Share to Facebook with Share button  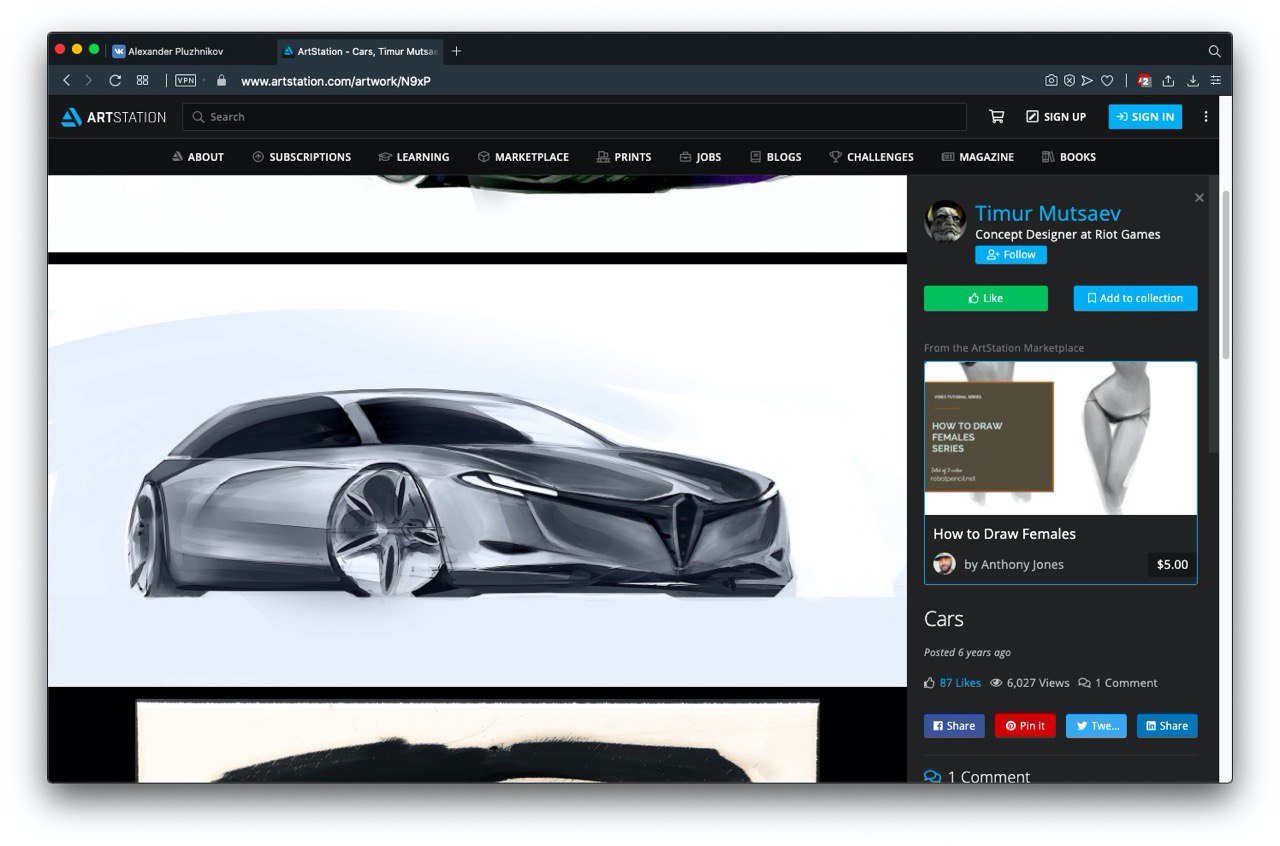coord(954,726)
